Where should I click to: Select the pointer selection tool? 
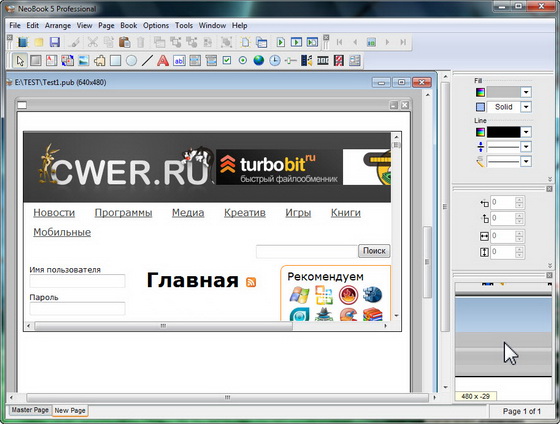[20, 61]
